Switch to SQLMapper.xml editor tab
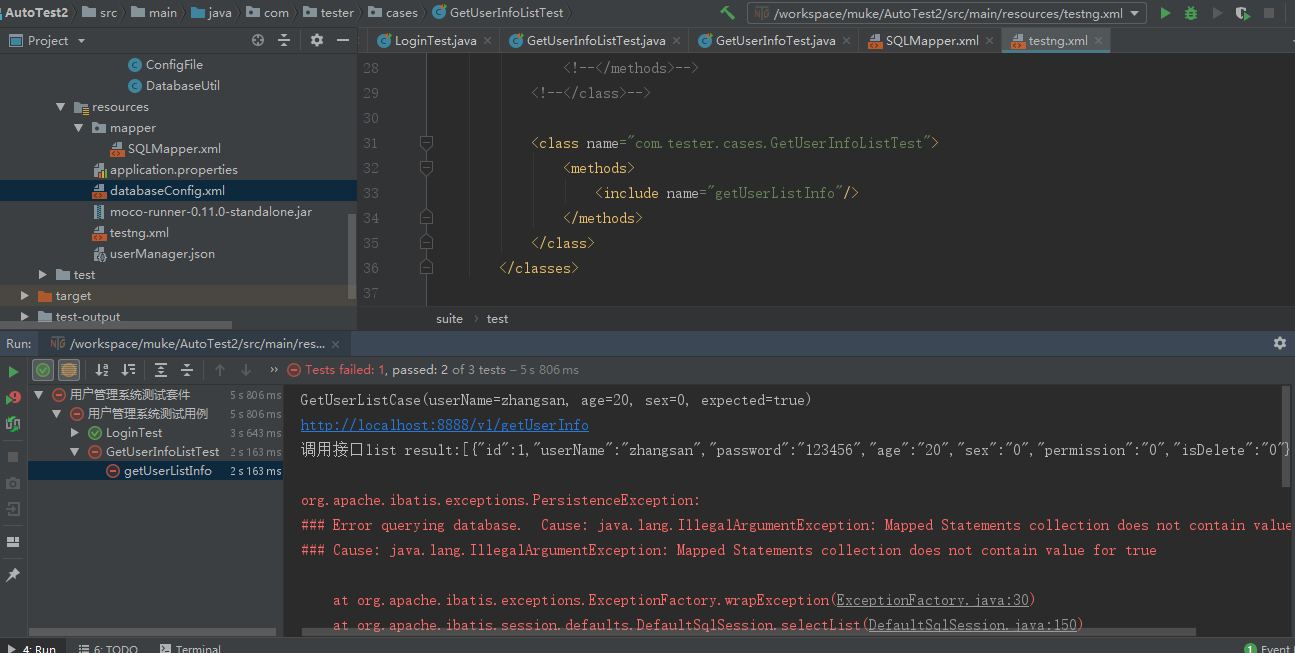This screenshot has height=653, width=1295. pos(932,41)
